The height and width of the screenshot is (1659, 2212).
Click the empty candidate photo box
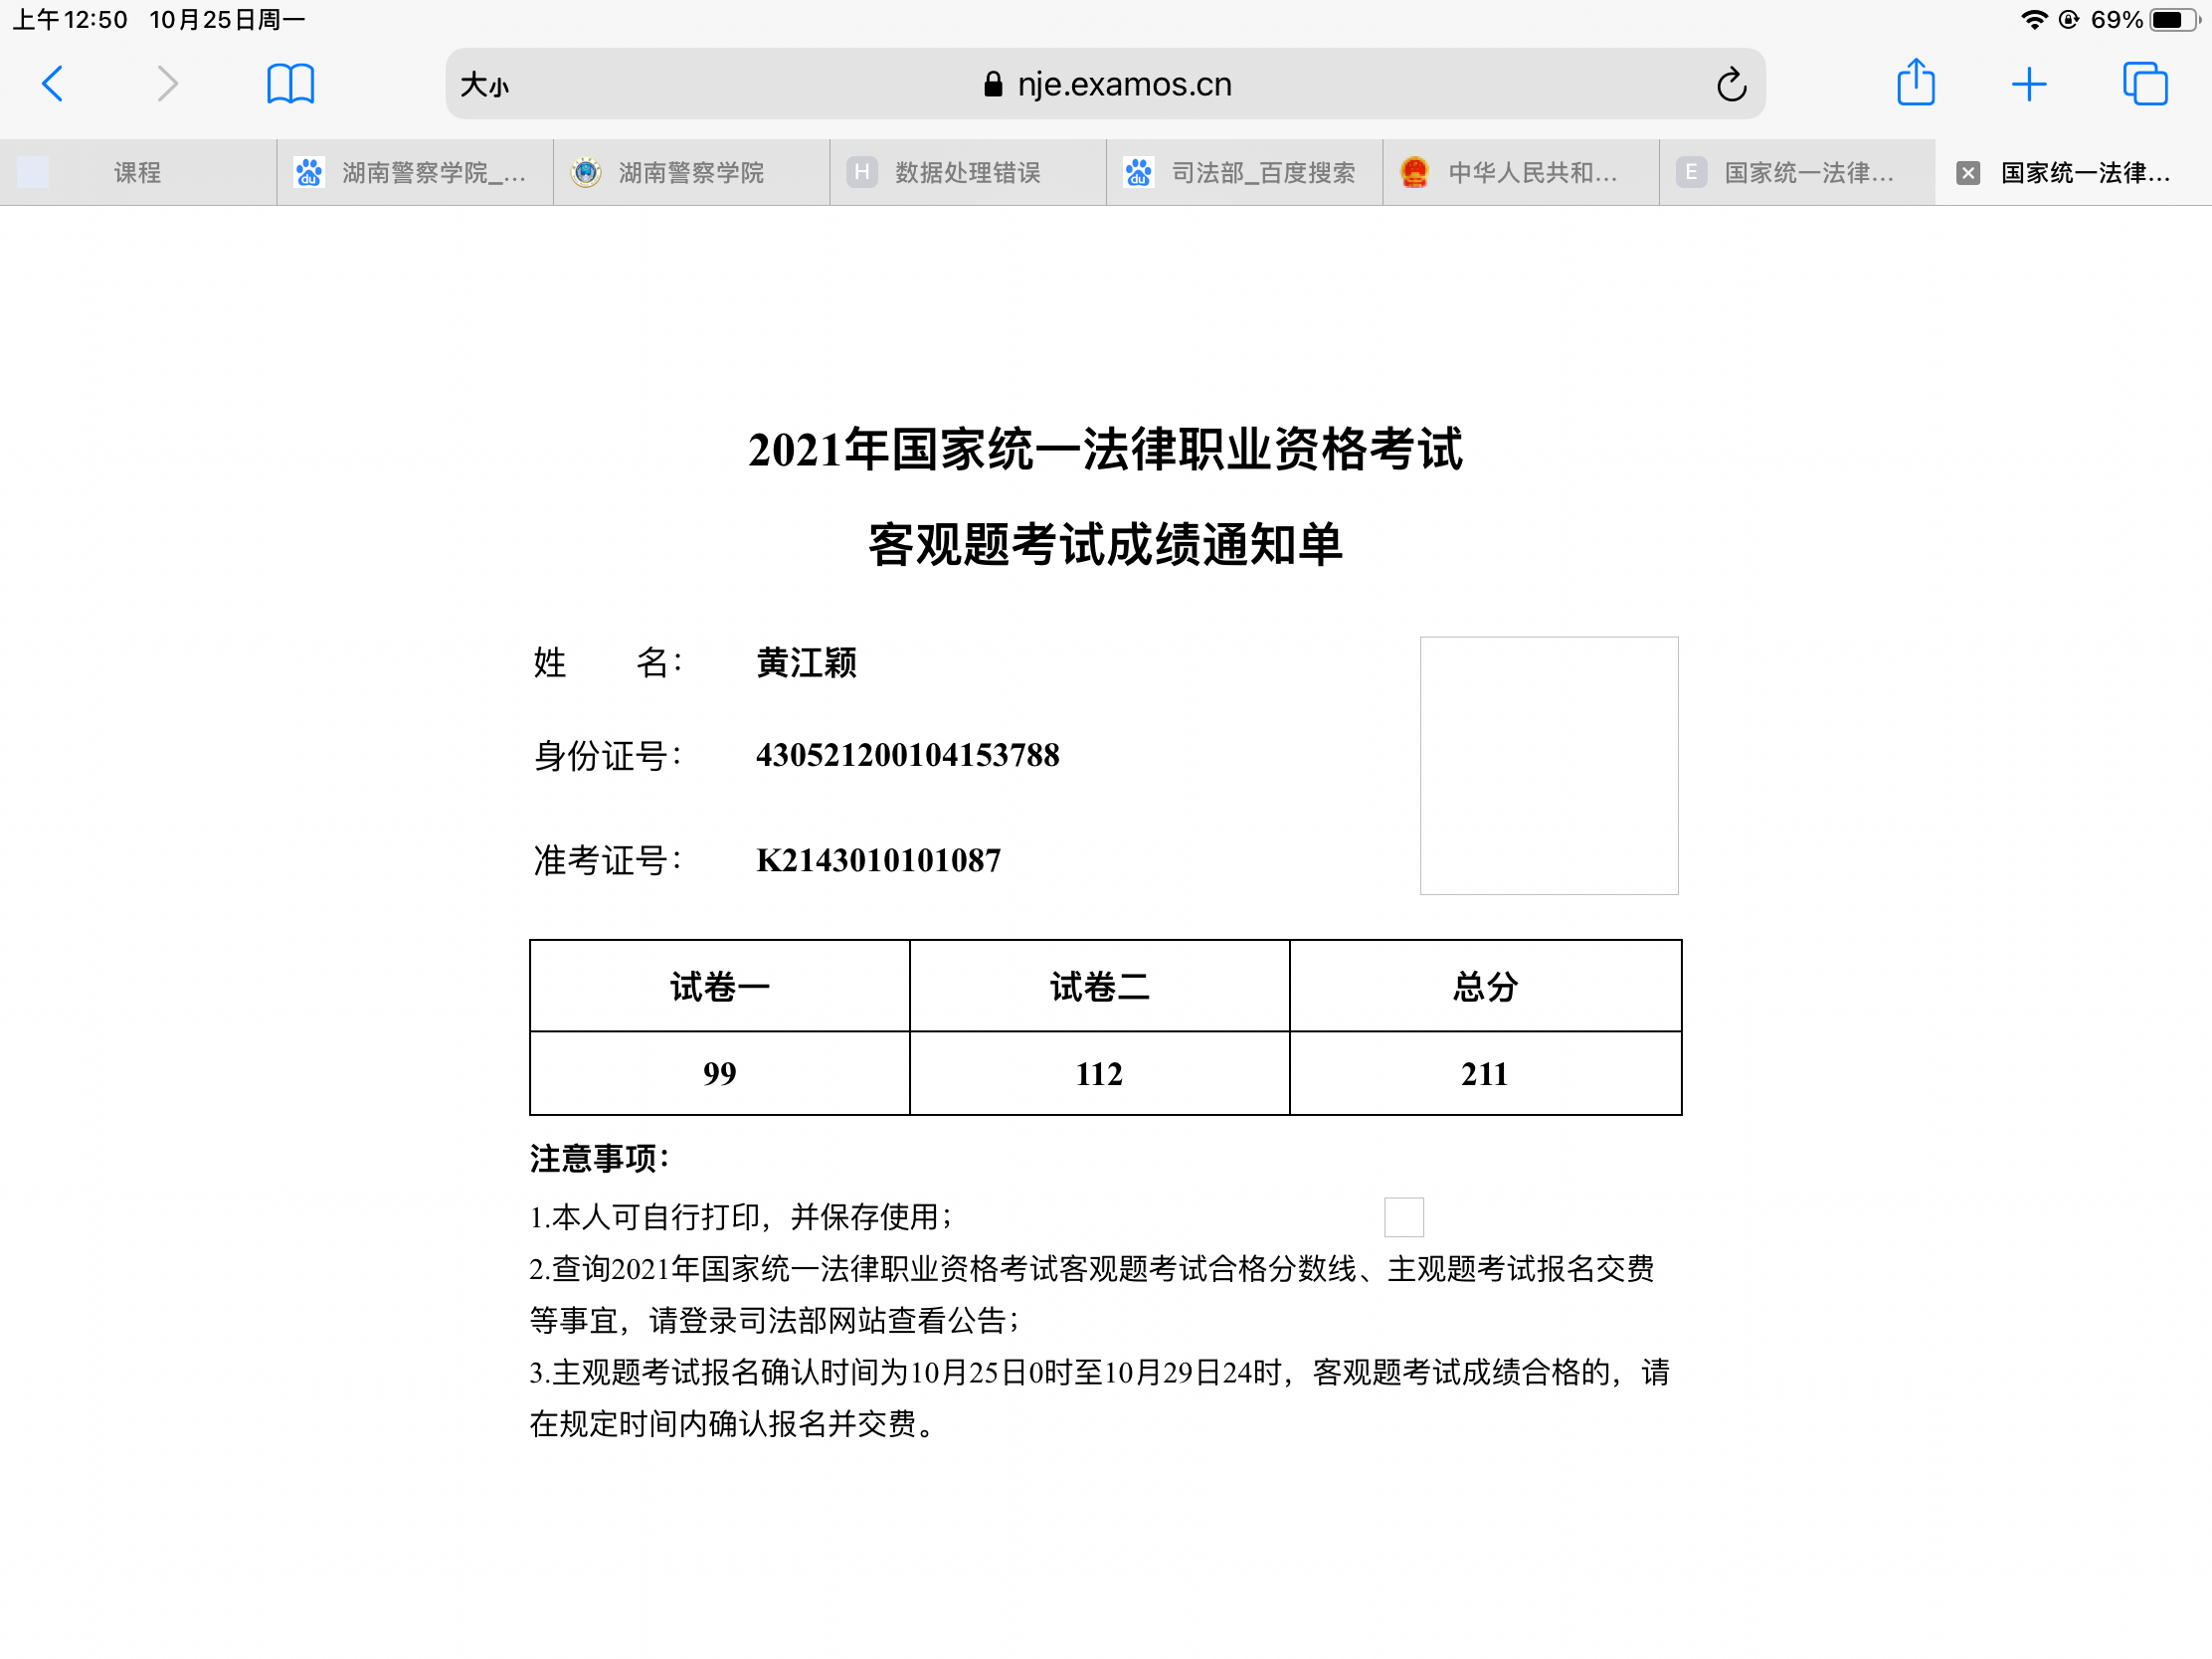click(x=1549, y=766)
